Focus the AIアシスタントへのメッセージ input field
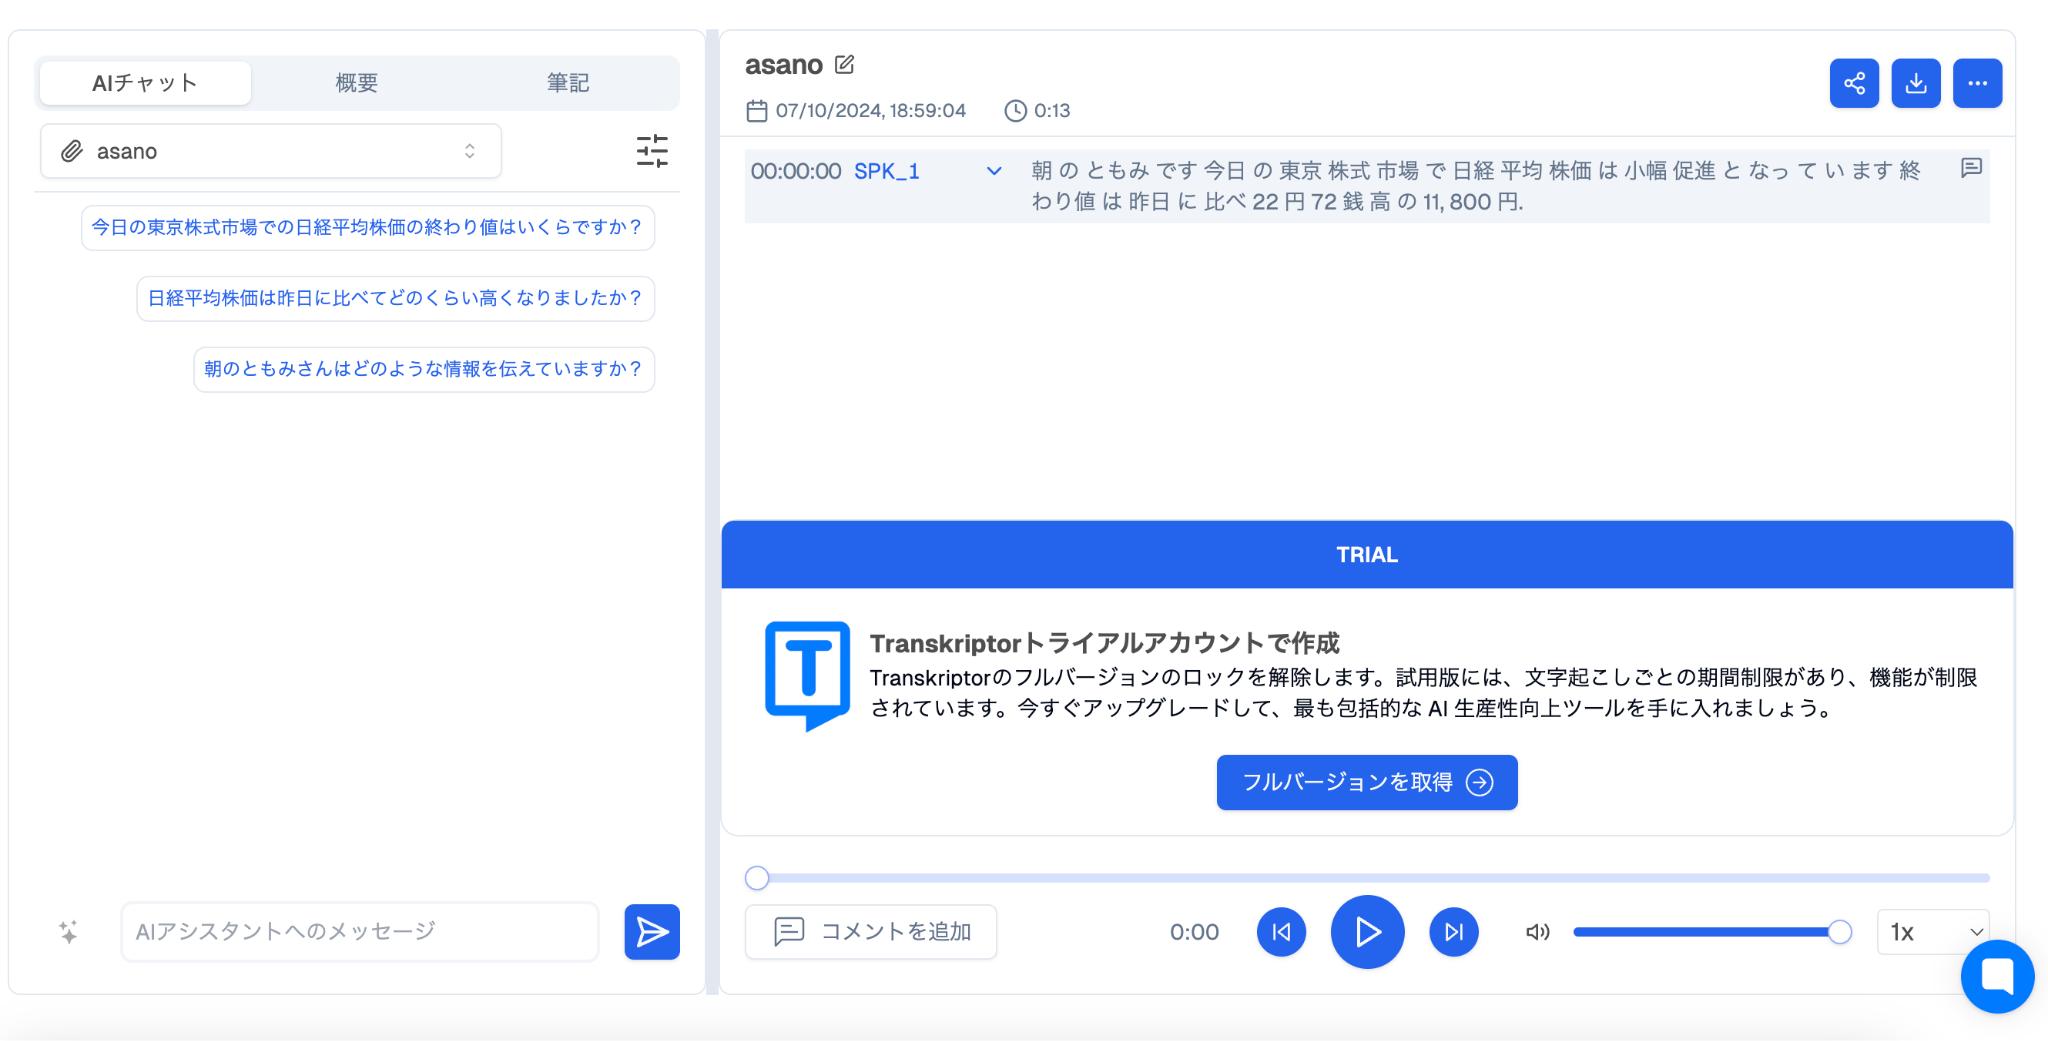 coord(360,932)
